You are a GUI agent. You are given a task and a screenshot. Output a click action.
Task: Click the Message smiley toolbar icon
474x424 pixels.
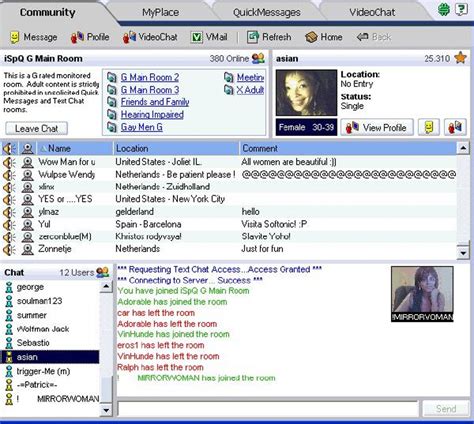pyautogui.click(x=14, y=37)
